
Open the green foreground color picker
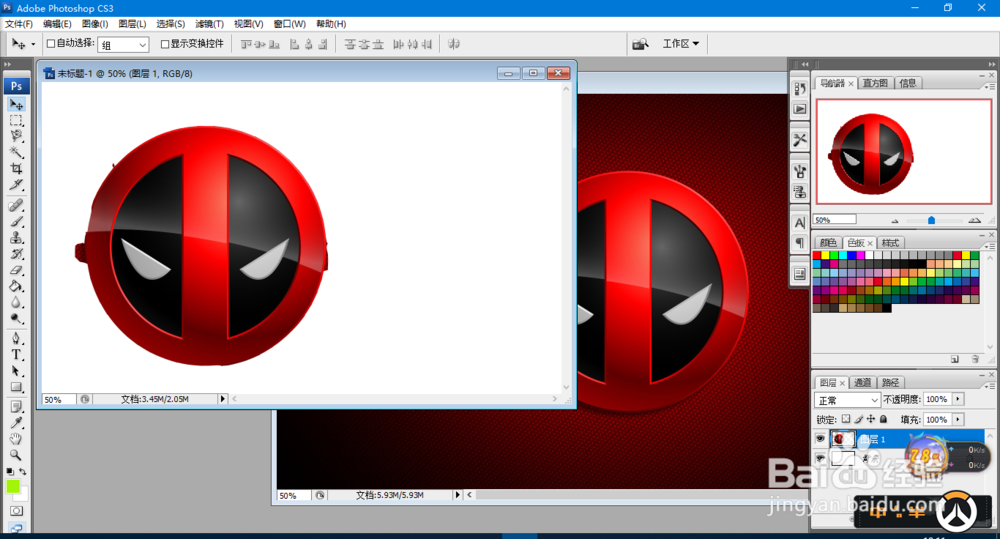12,486
